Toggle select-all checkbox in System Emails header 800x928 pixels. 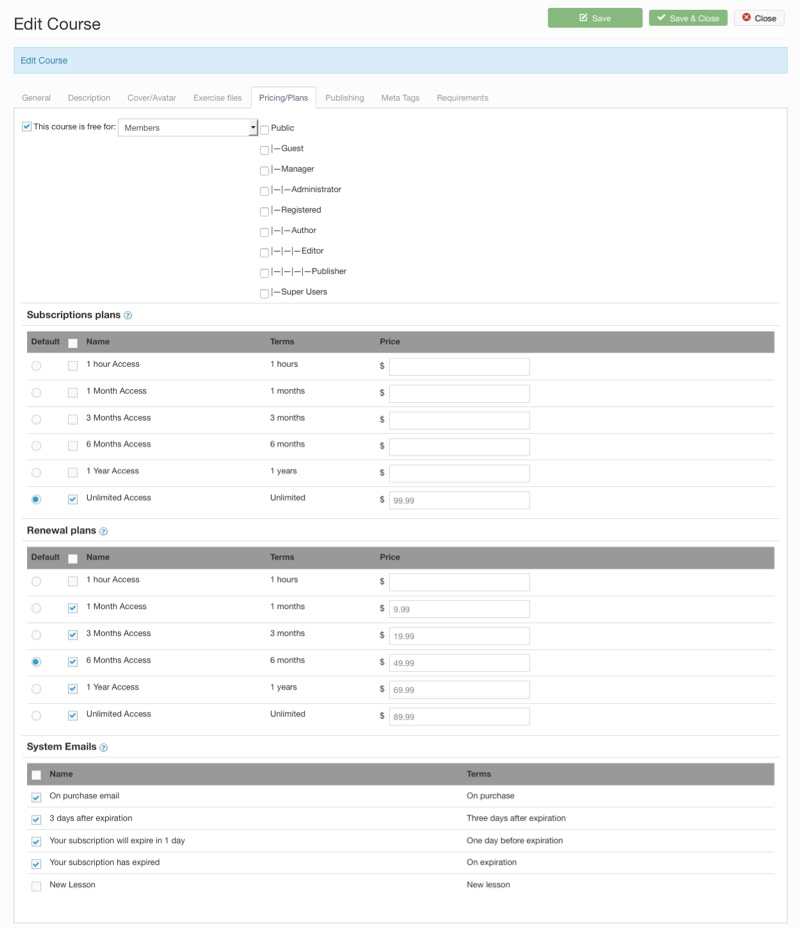click(x=36, y=775)
